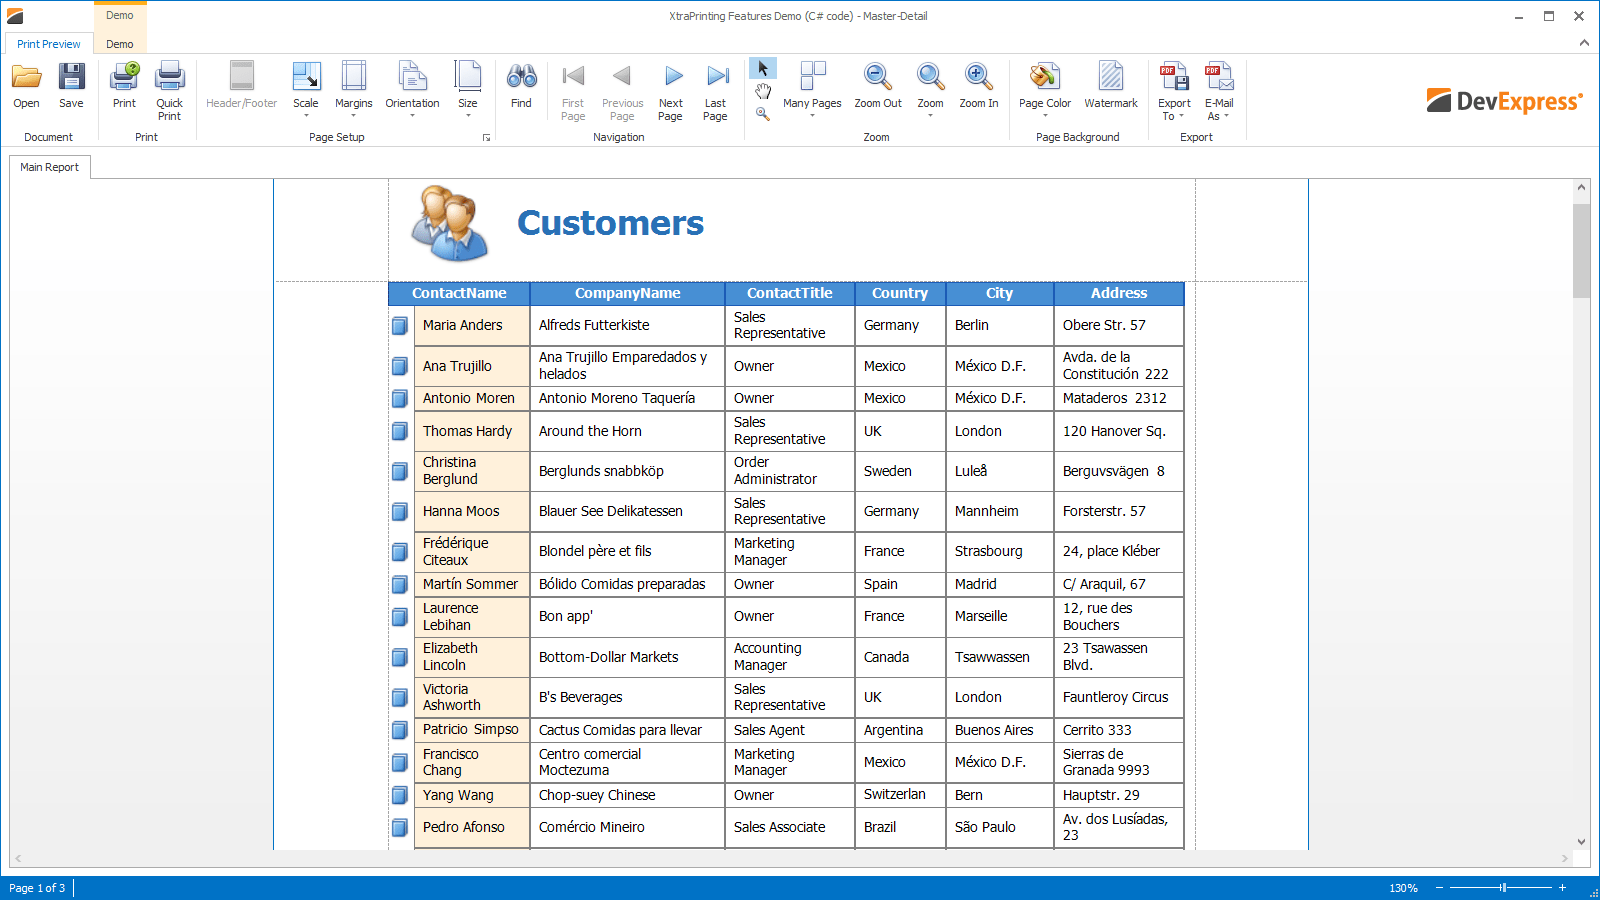Image resolution: width=1600 pixels, height=900 pixels.
Task: Open the Page Setup dialog launcher
Action: click(x=487, y=138)
